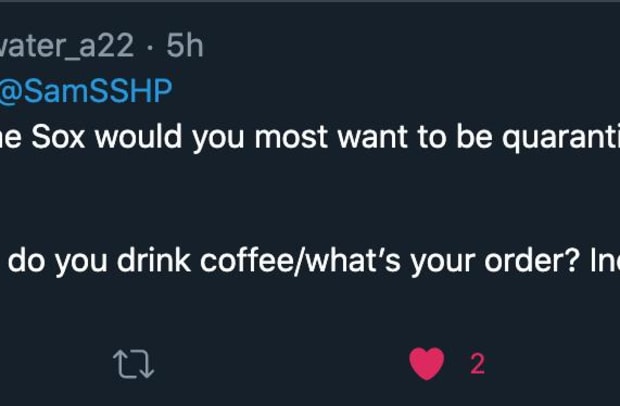620x406 pixels.
Task: Open the @SamSSHP mentioned profile
Action: pyautogui.click(x=85, y=91)
